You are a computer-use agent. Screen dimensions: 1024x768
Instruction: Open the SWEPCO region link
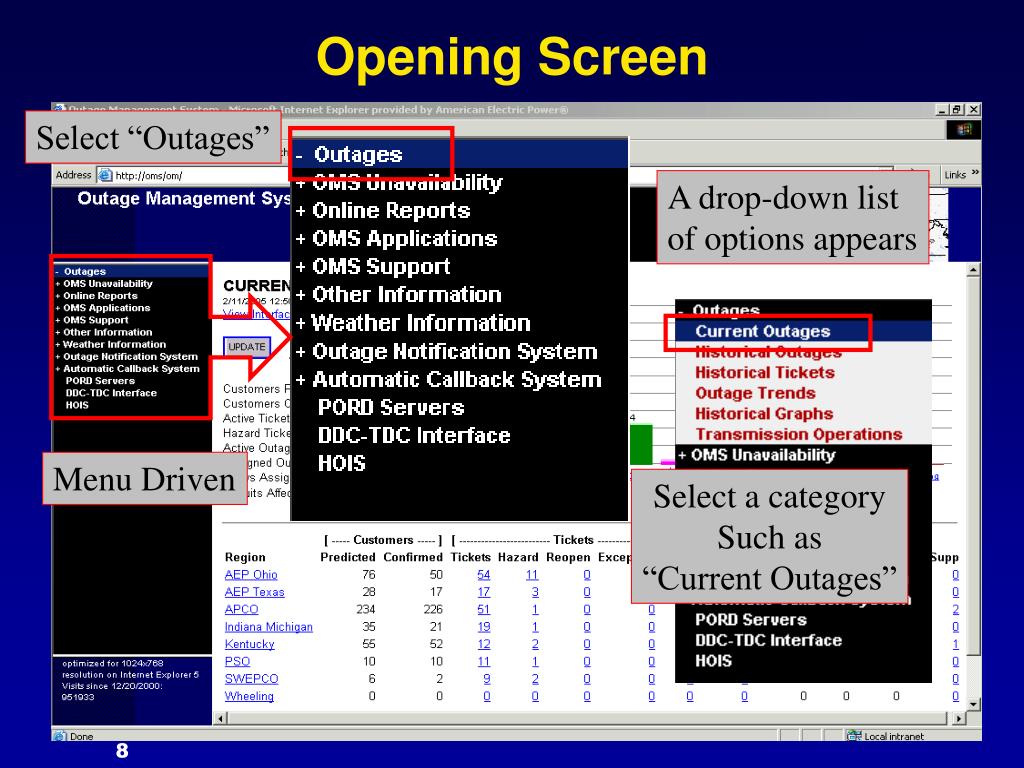[x=251, y=679]
